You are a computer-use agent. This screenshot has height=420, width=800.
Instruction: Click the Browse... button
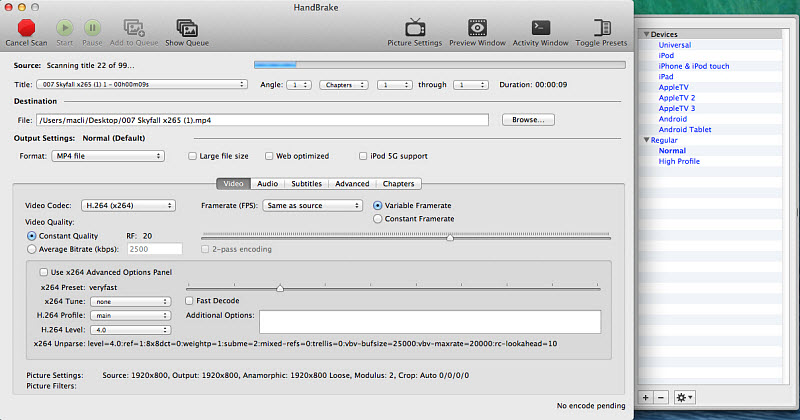pos(528,120)
